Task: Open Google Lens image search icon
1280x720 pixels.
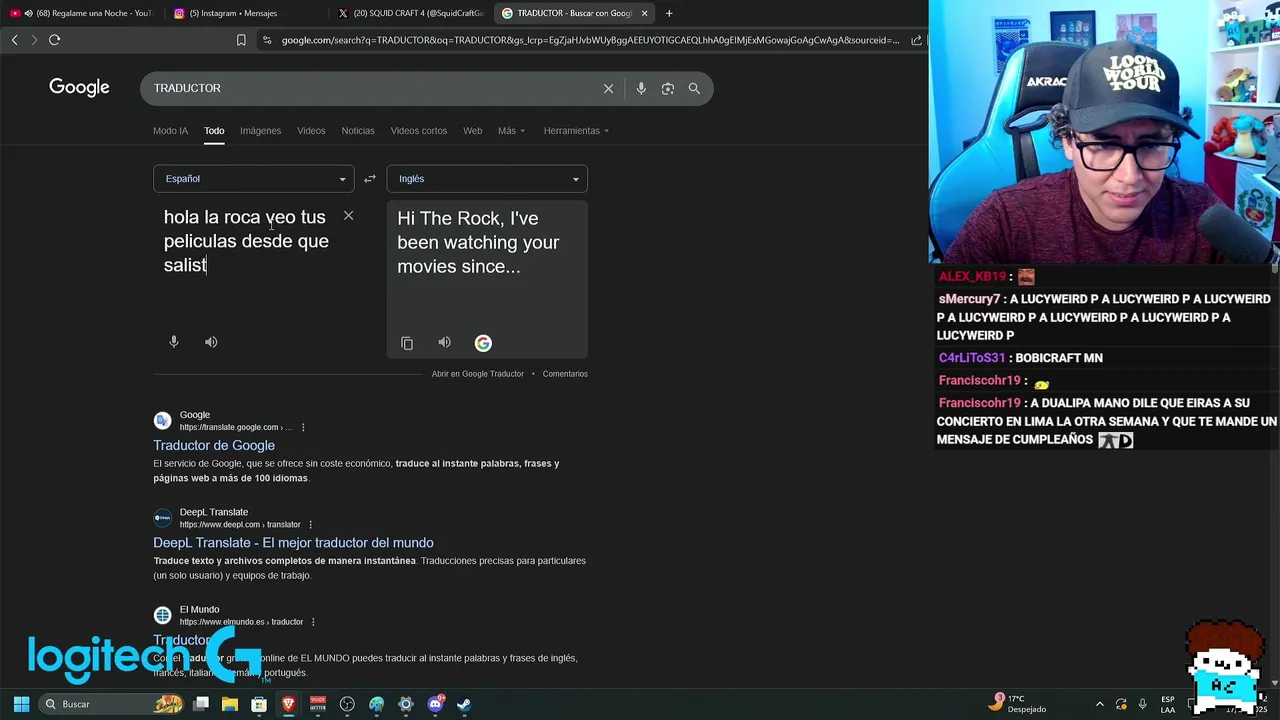Action: [x=668, y=88]
